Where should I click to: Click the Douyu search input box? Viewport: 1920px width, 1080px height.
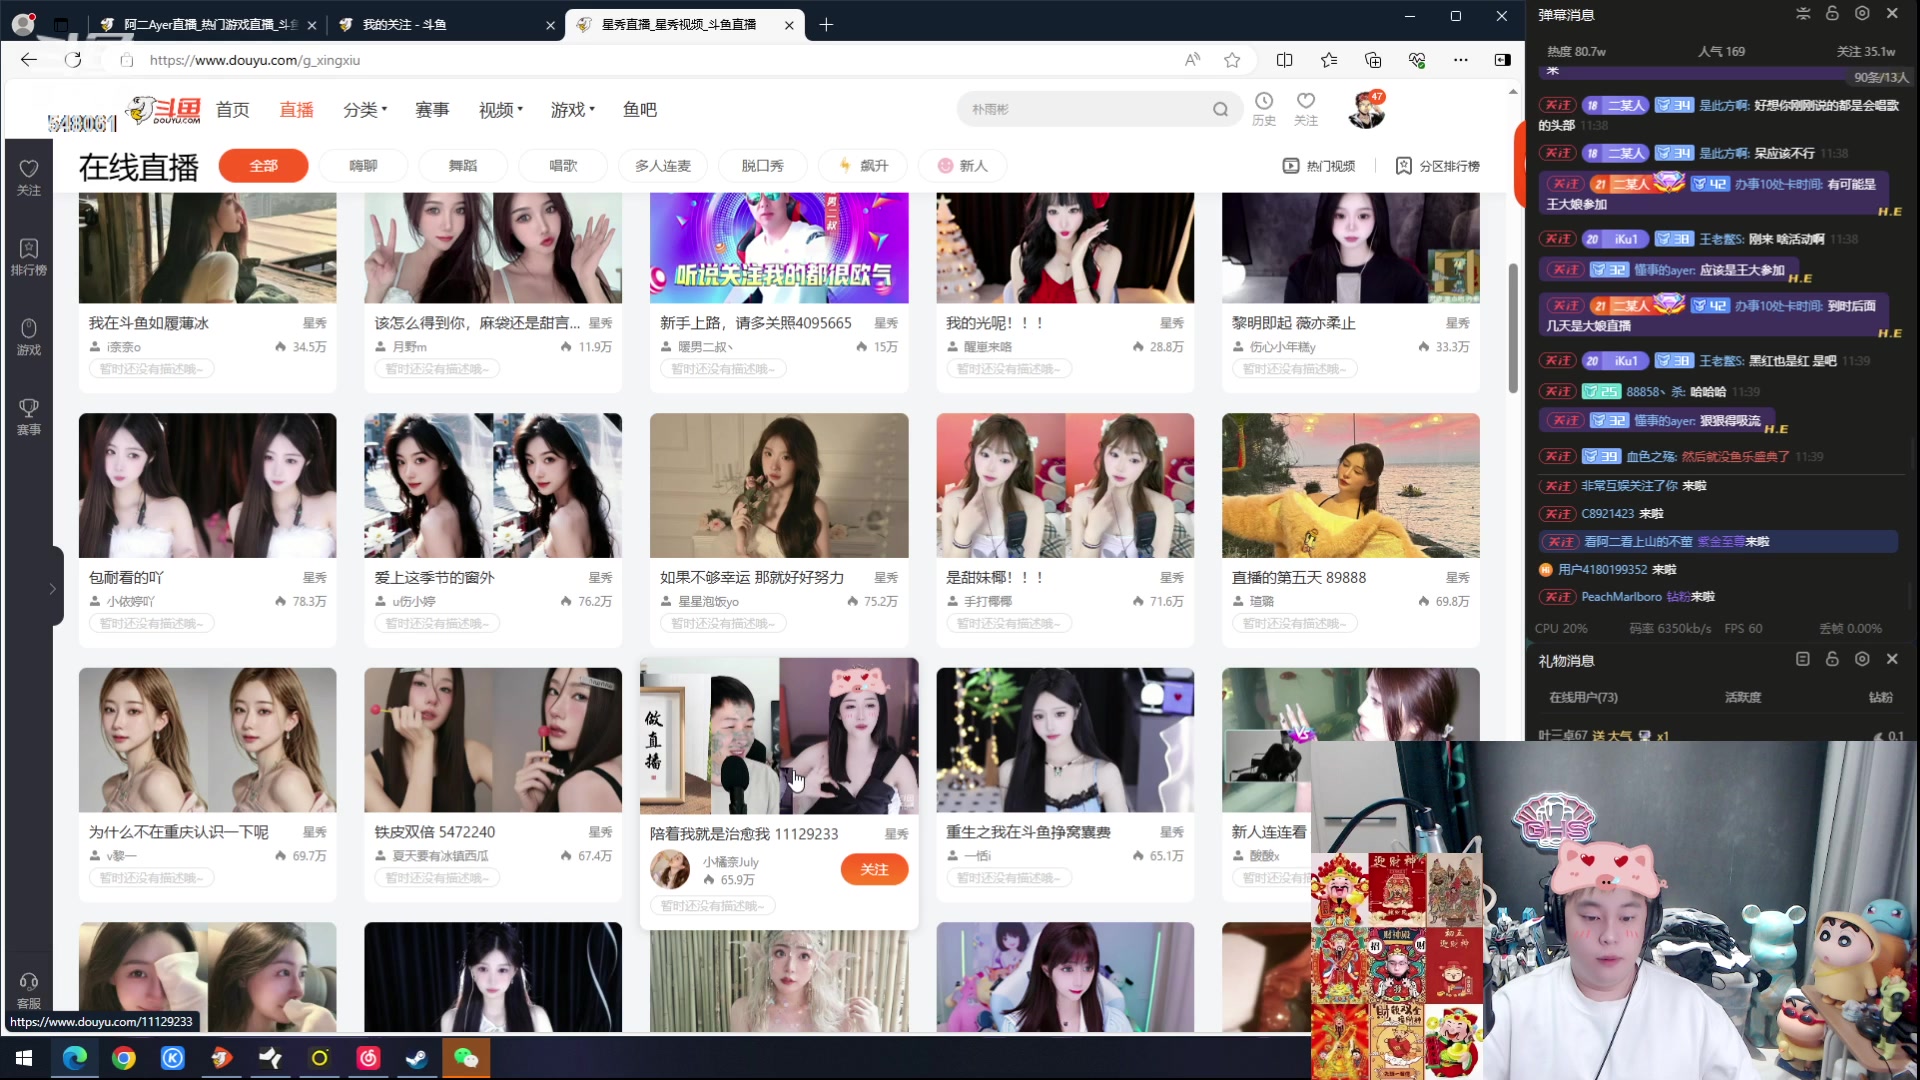point(1085,109)
